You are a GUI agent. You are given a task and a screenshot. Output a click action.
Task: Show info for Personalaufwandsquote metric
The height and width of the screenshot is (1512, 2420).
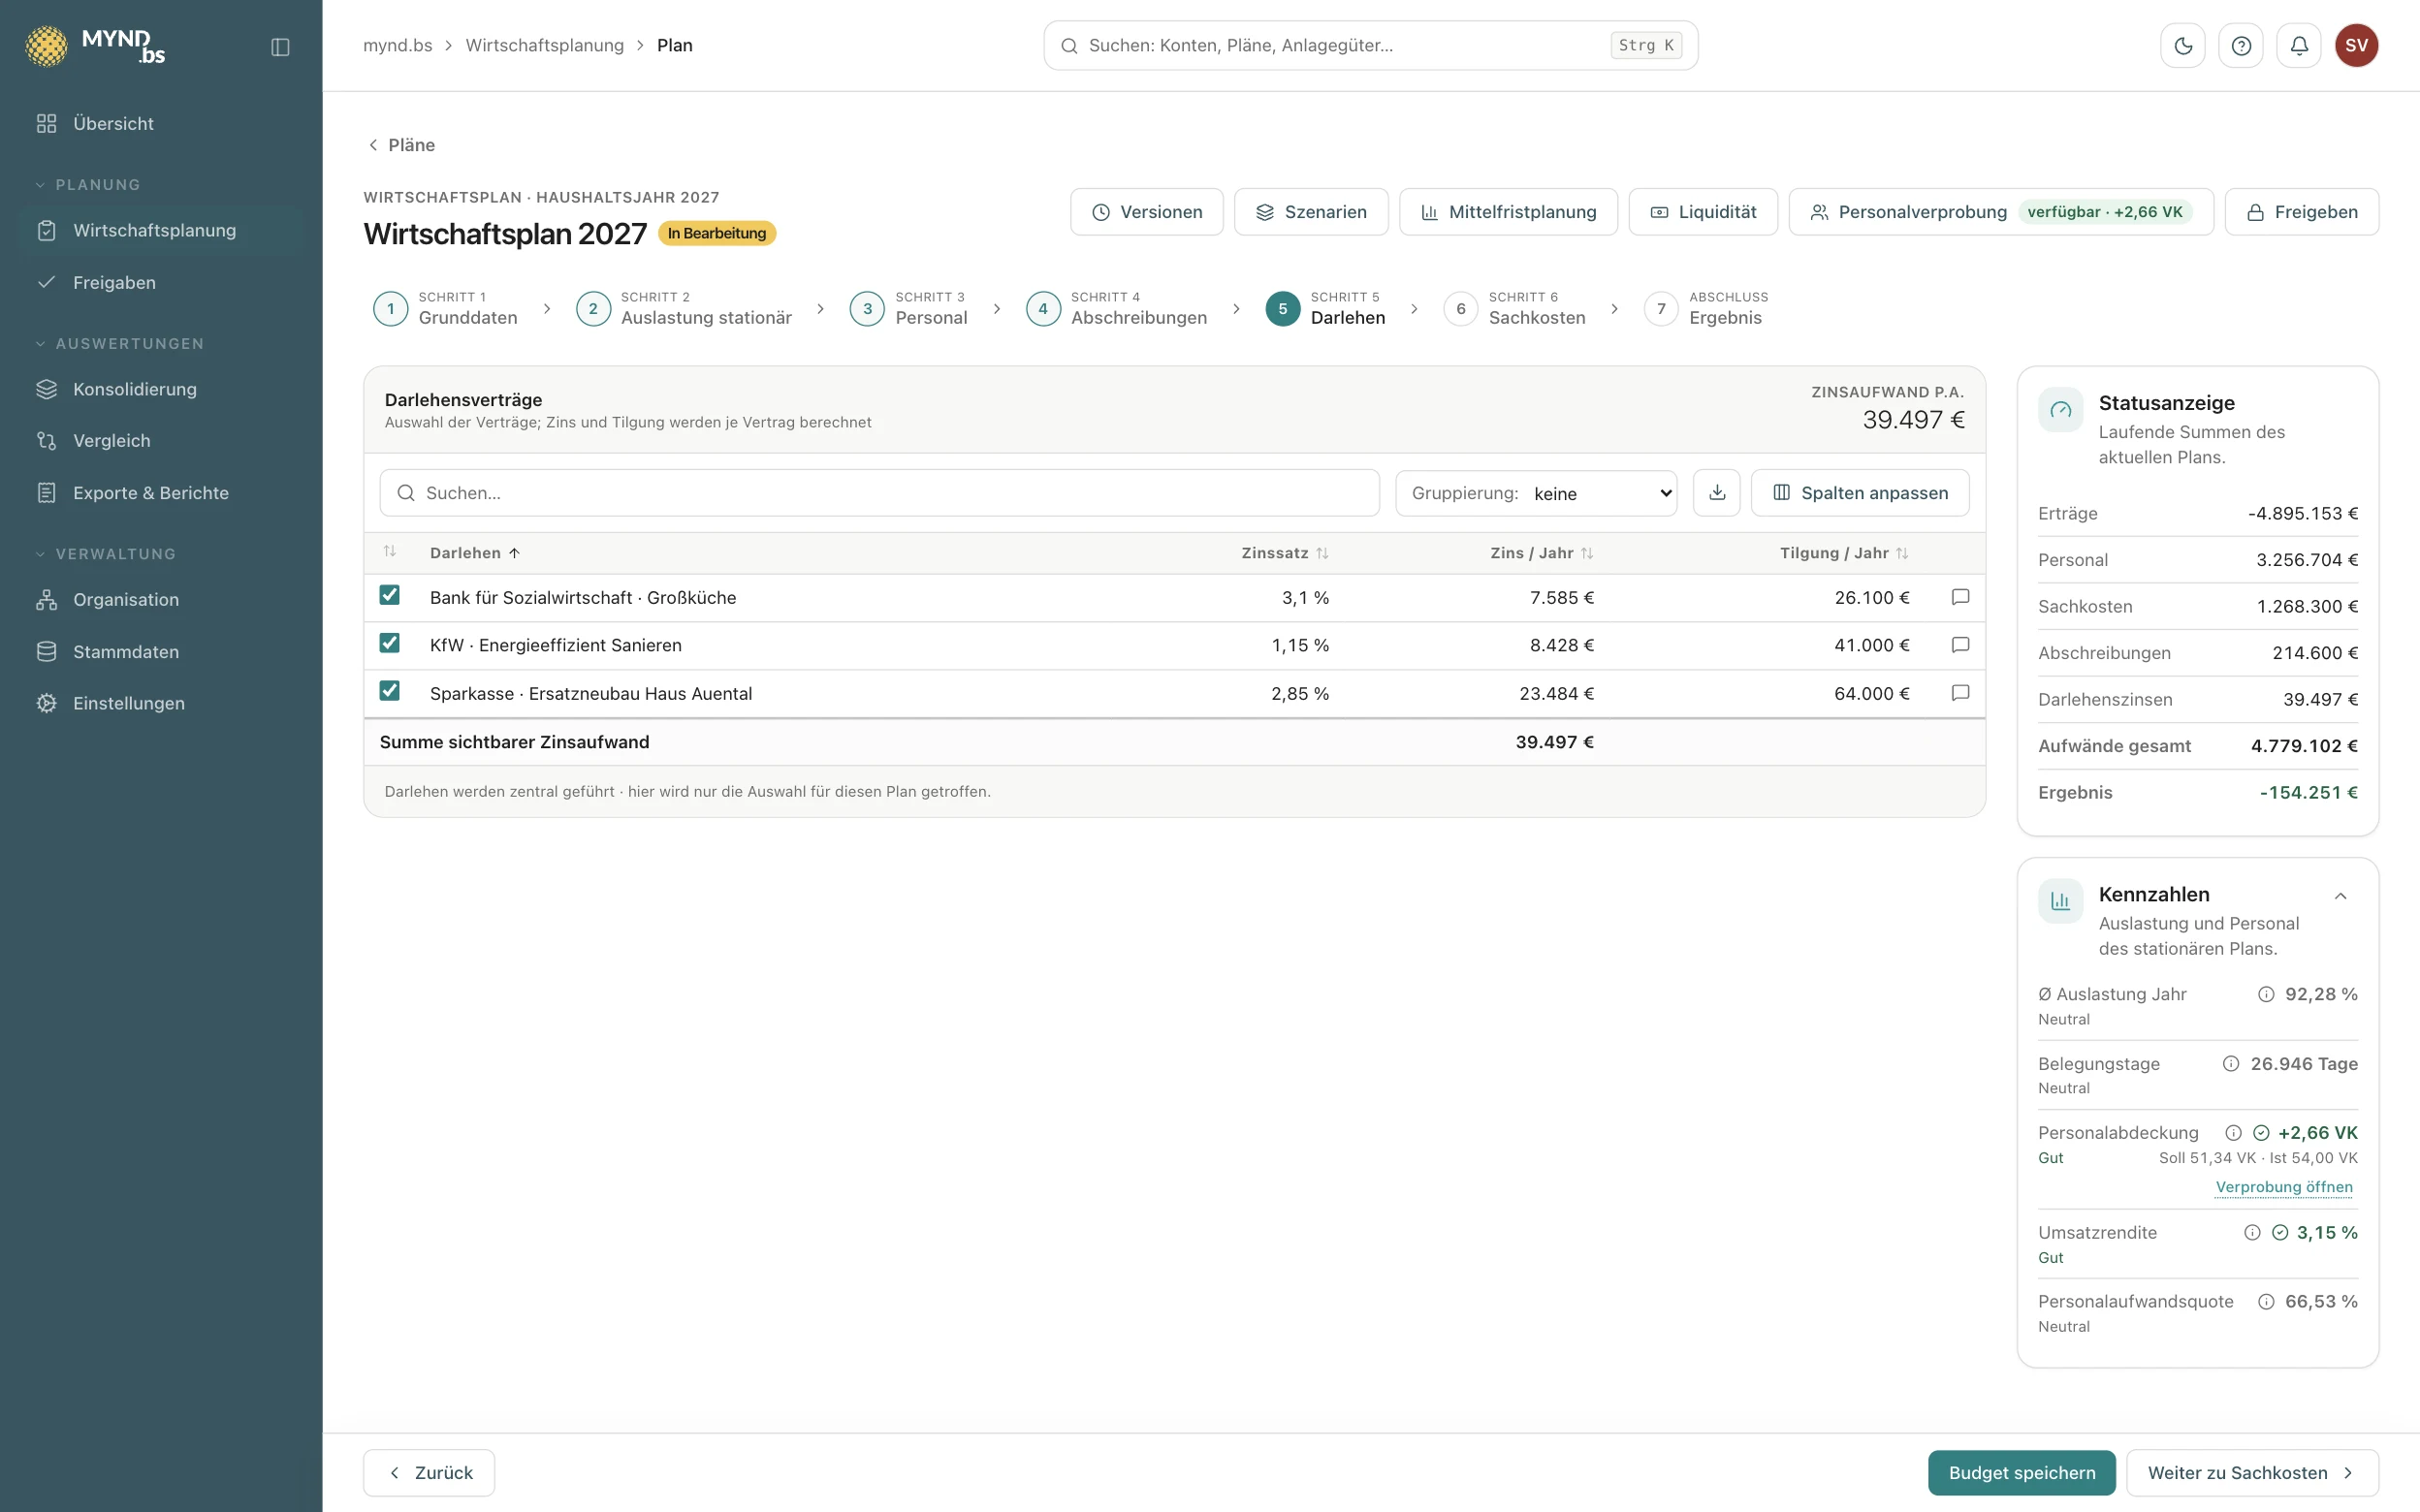(2266, 1301)
